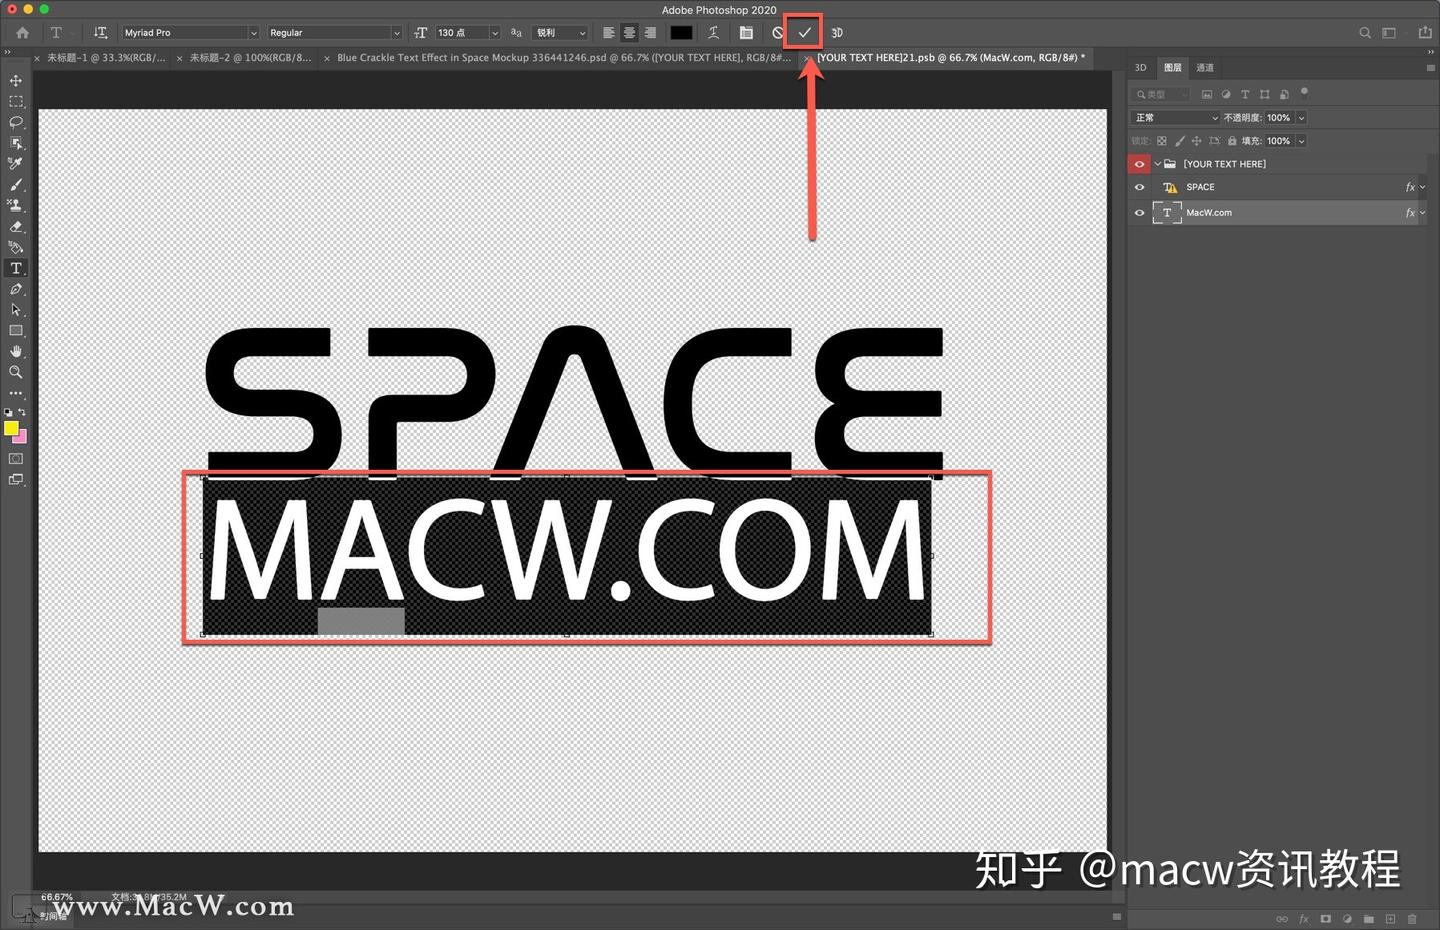The width and height of the screenshot is (1440, 930).
Task: Open the text color swatch picker
Action: pos(681,32)
